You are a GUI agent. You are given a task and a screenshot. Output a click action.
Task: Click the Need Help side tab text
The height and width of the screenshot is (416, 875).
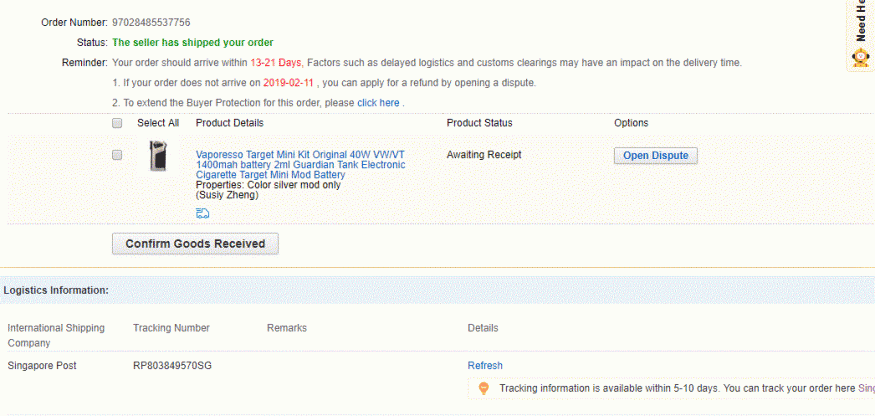[860, 20]
